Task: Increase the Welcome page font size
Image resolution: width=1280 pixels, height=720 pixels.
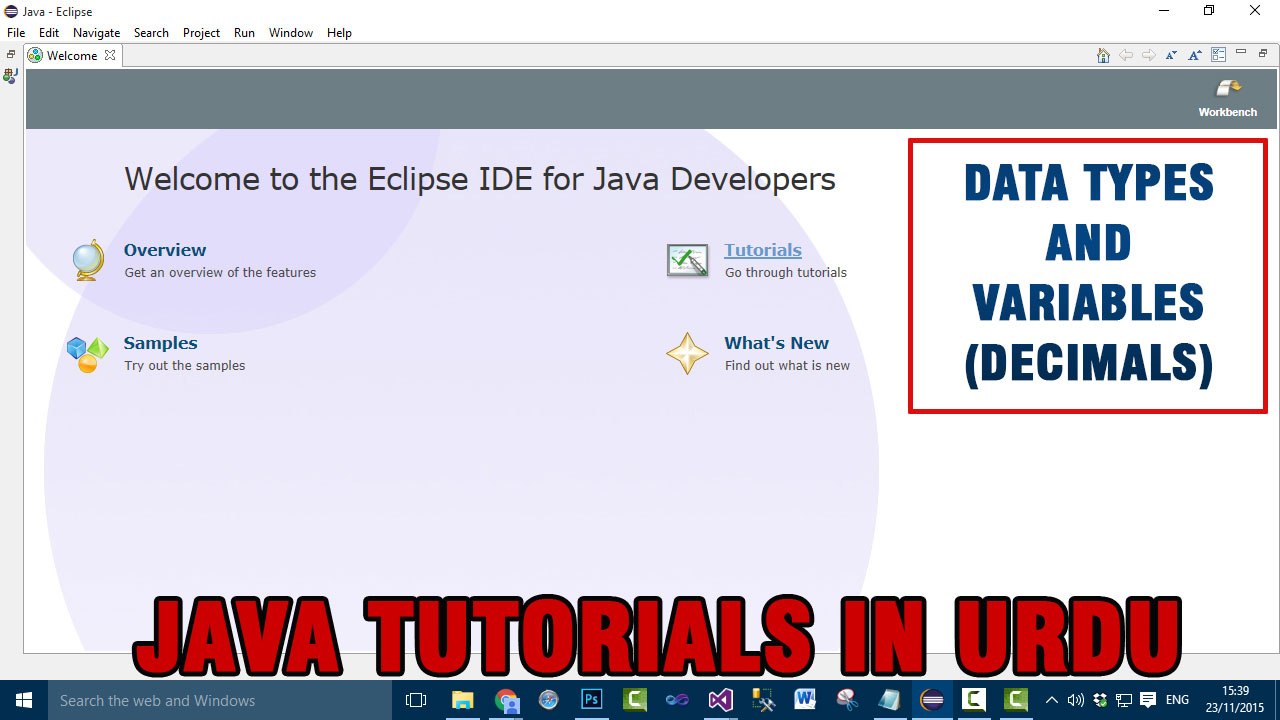Action: pyautogui.click(x=1195, y=55)
